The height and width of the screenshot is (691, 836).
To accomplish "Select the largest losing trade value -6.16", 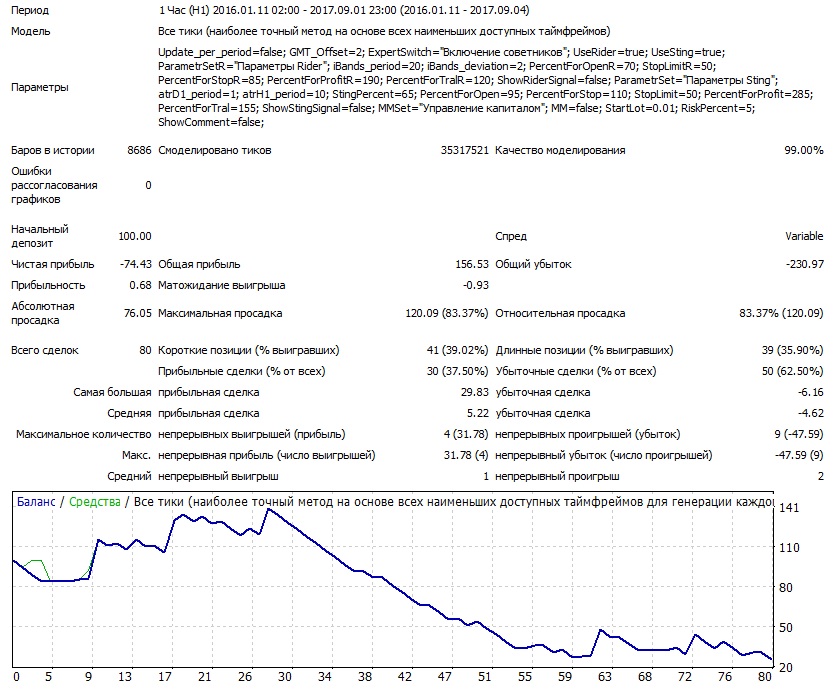I will click(810, 392).
